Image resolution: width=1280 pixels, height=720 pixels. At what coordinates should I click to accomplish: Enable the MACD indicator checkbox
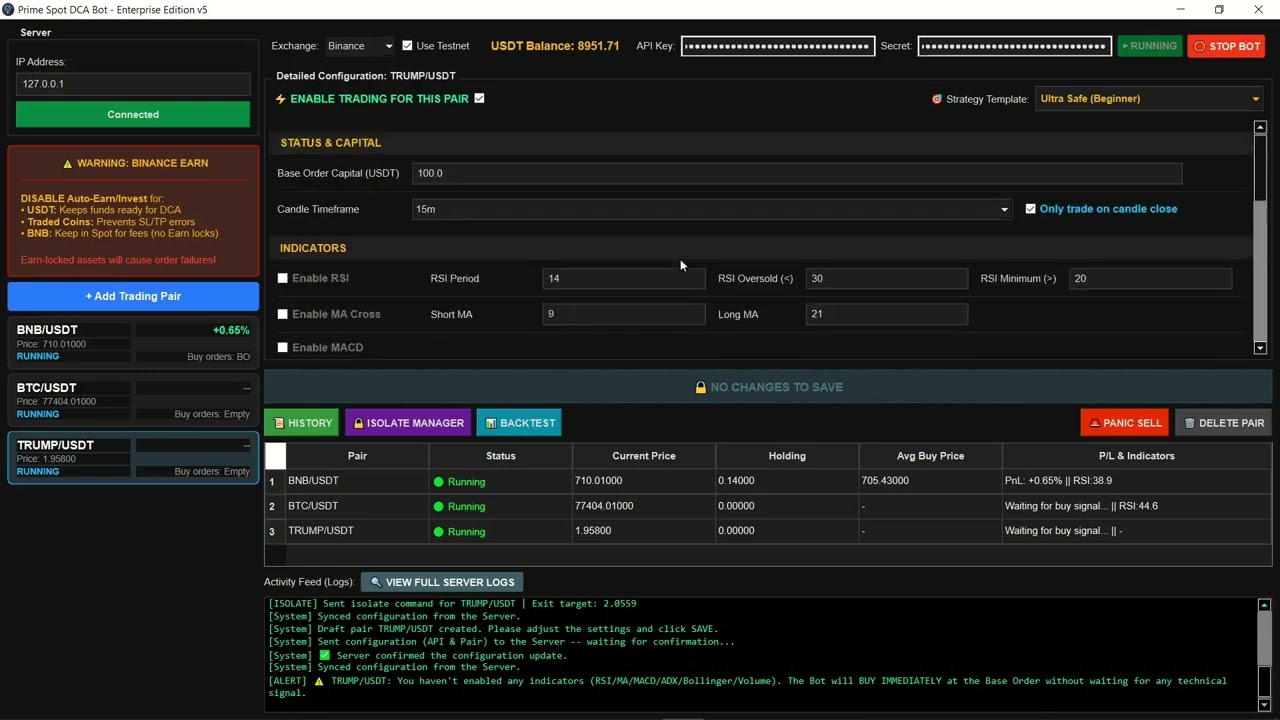[282, 347]
